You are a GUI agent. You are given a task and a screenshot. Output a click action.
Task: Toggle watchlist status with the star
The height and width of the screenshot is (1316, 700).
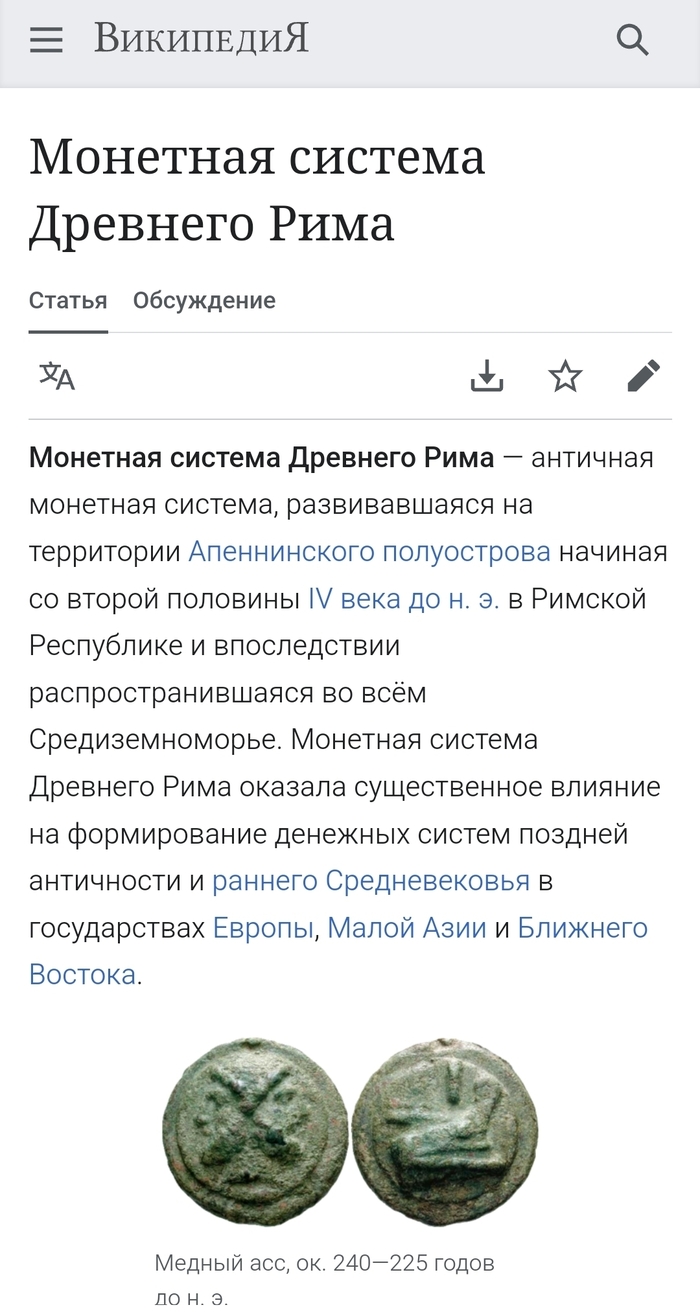(565, 377)
